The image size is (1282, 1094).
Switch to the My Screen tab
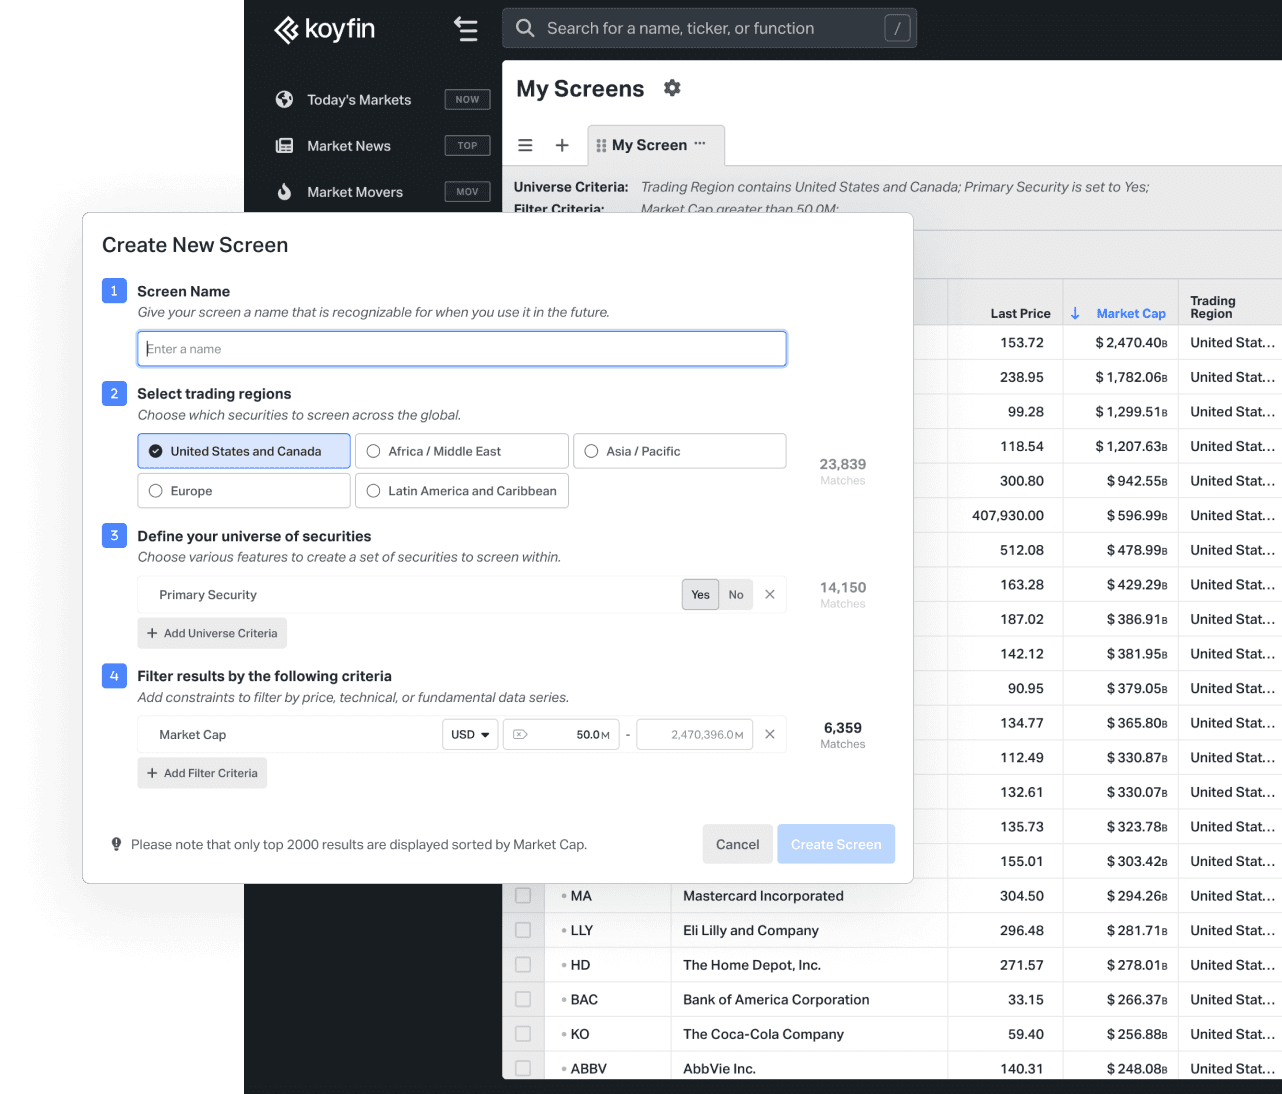[x=648, y=146]
